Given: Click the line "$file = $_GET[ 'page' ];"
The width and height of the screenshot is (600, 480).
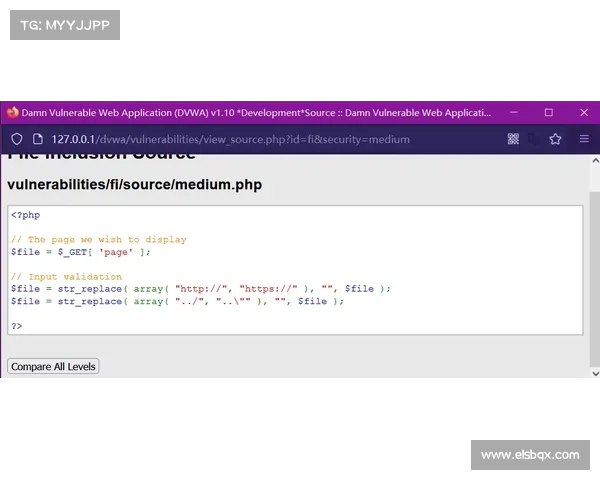Looking at the screenshot, I should point(81,252).
